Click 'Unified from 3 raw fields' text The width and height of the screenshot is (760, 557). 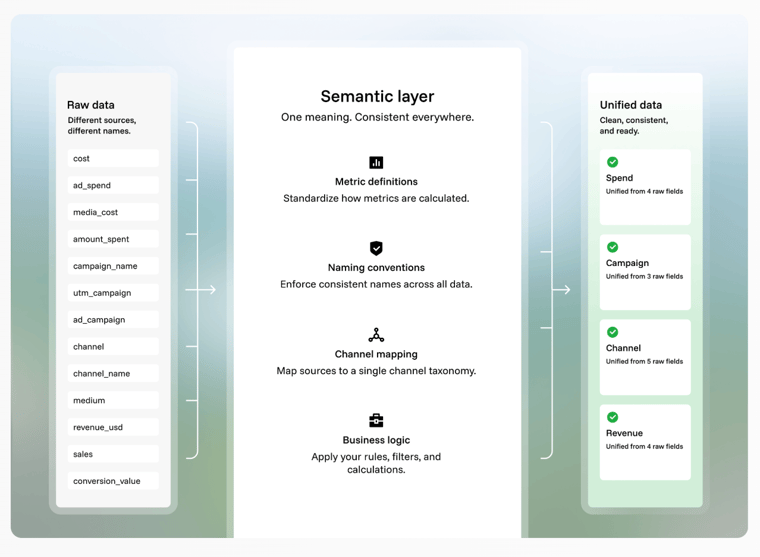[x=644, y=276]
